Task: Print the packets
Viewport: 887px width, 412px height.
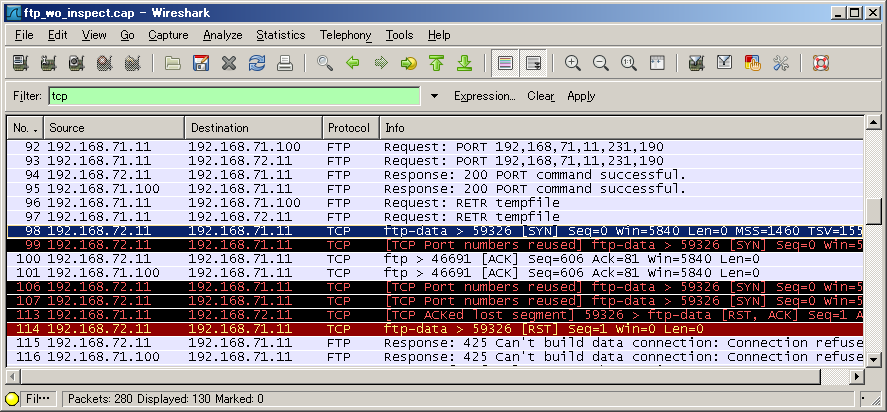Action: (x=285, y=63)
